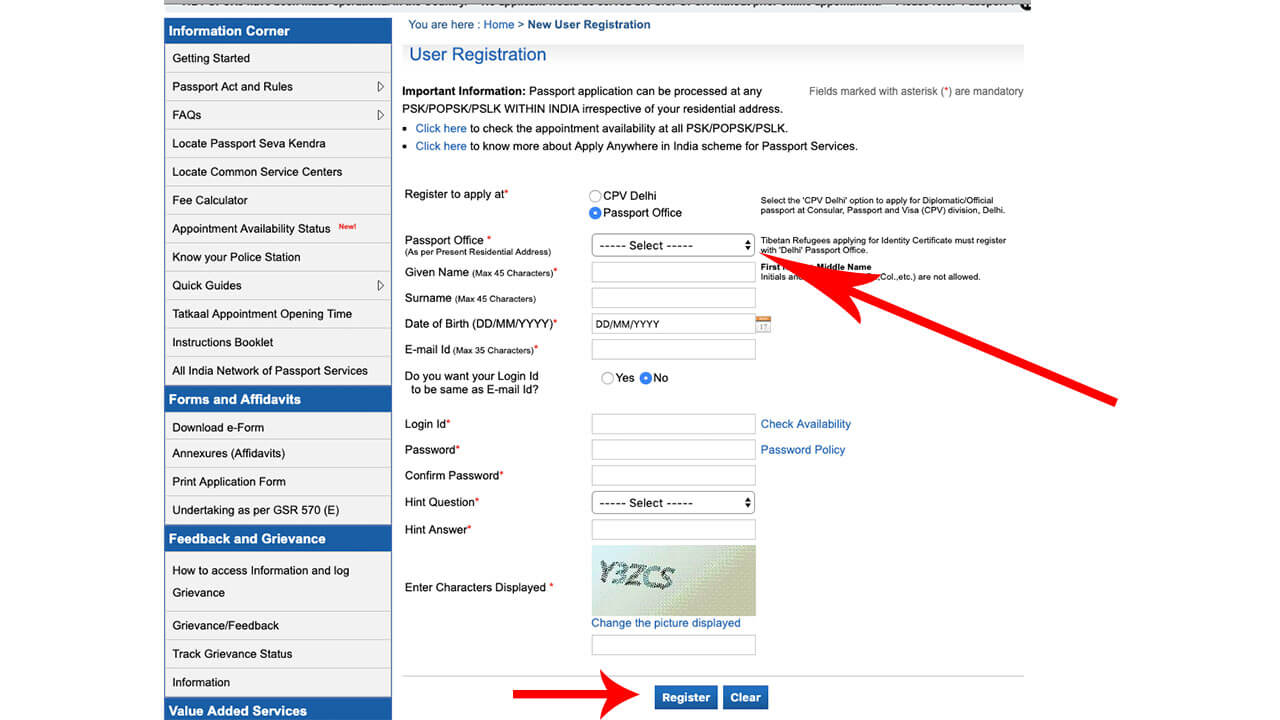Open Track Grievance Status menu item

(232, 654)
